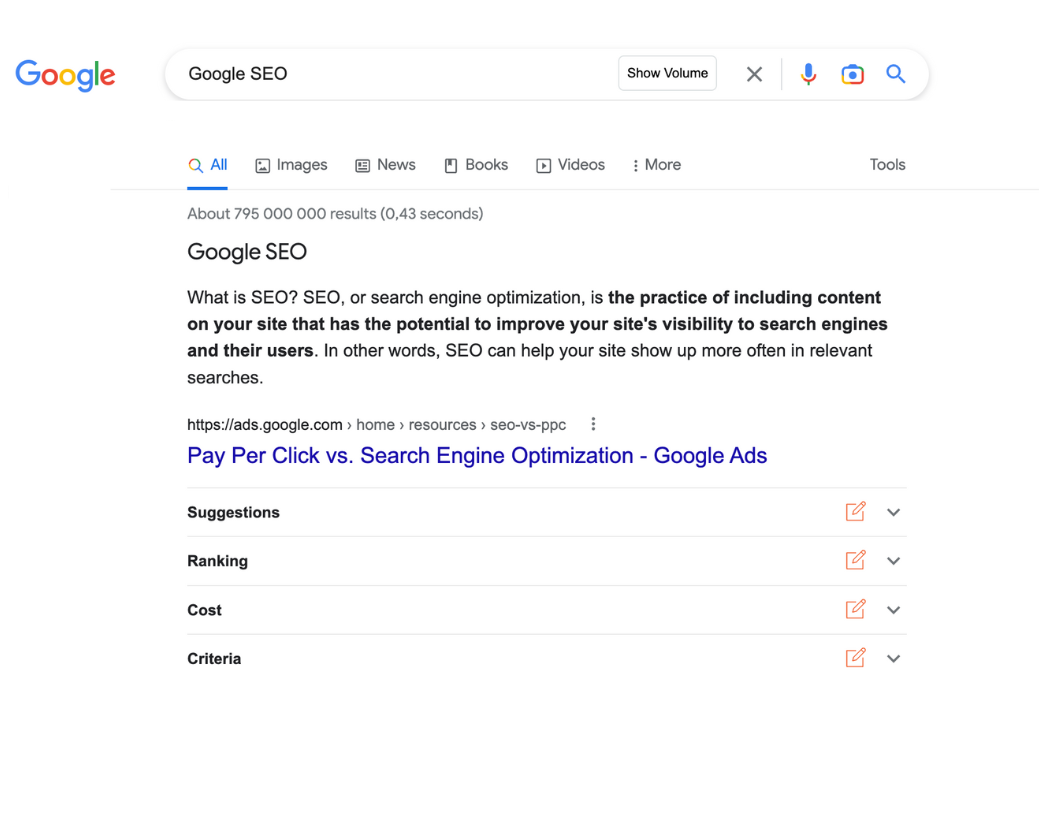
Task: Click the book icon next to Books
Action: point(451,166)
